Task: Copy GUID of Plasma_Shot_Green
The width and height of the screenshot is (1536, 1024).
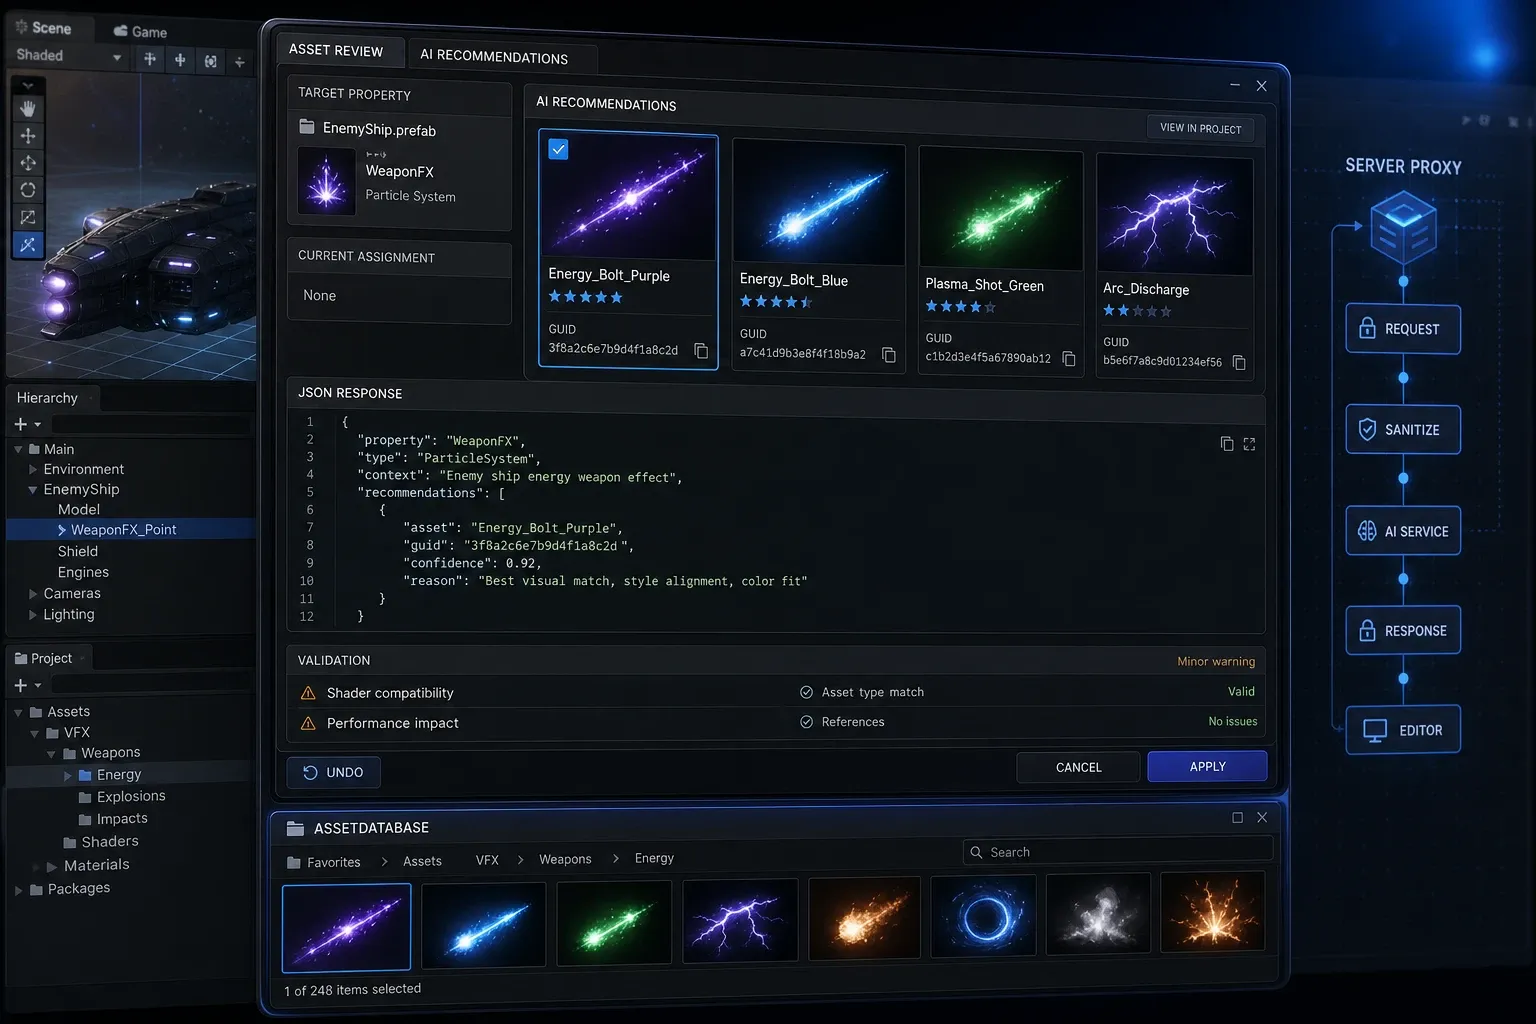Action: pos(1069,358)
